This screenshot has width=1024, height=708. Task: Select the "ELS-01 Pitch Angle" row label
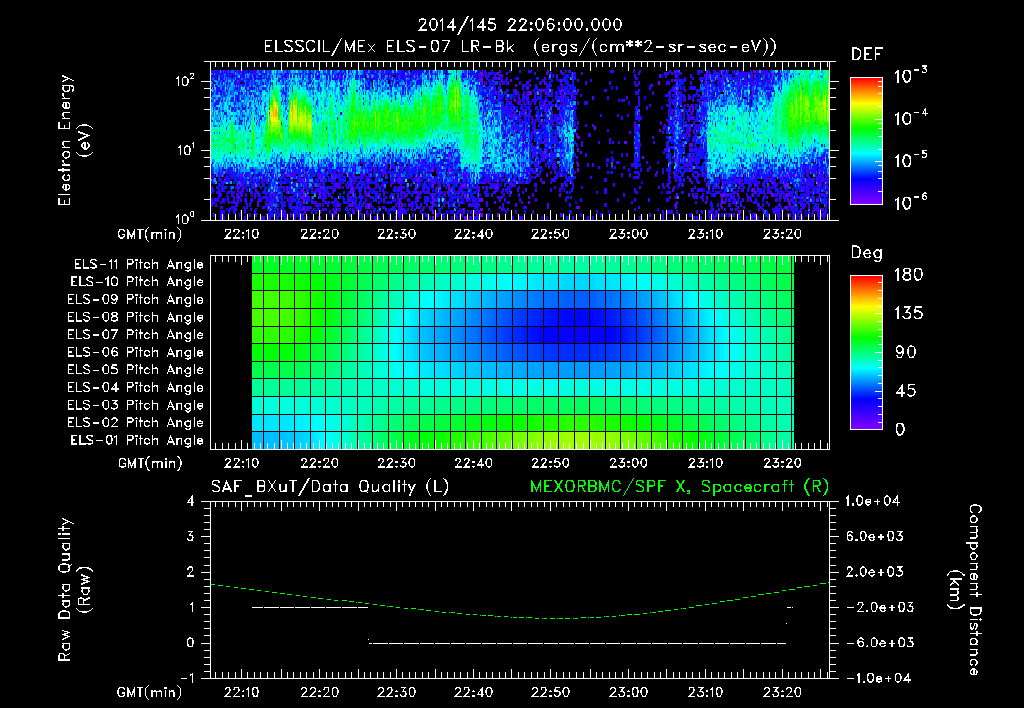(x=137, y=440)
